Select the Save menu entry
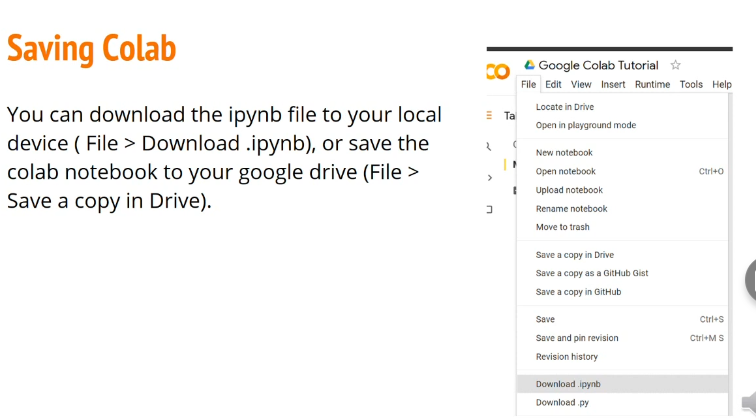The height and width of the screenshot is (418, 756). [x=622, y=320]
